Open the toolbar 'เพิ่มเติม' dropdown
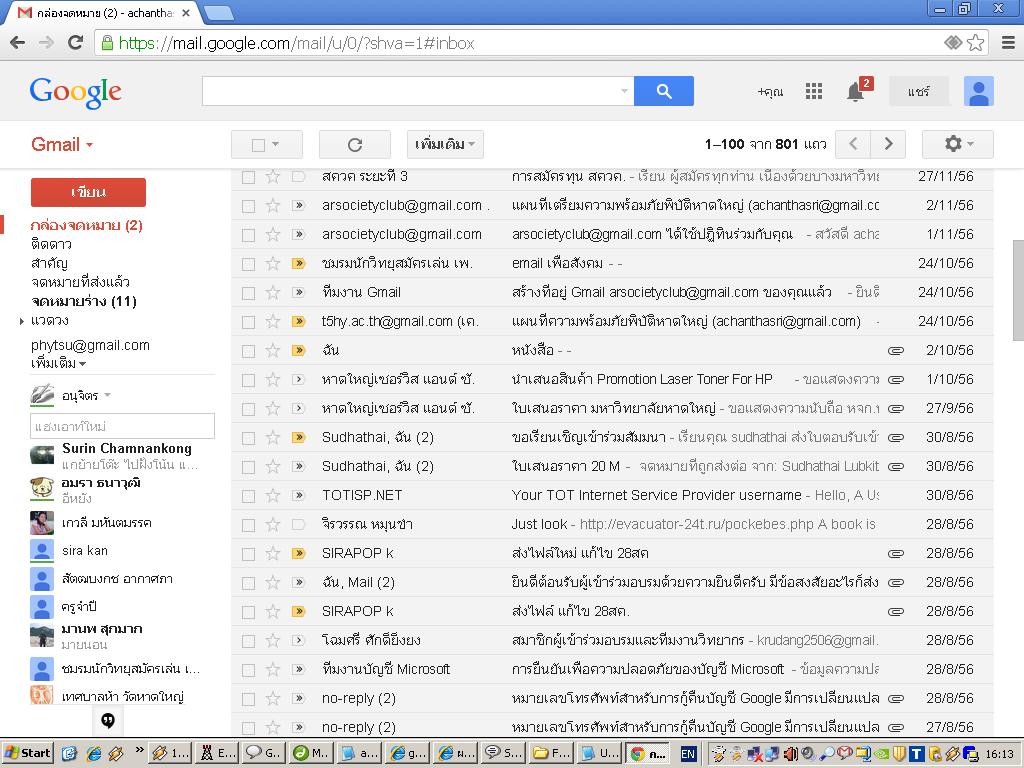Image resolution: width=1024 pixels, height=768 pixels. coord(445,144)
